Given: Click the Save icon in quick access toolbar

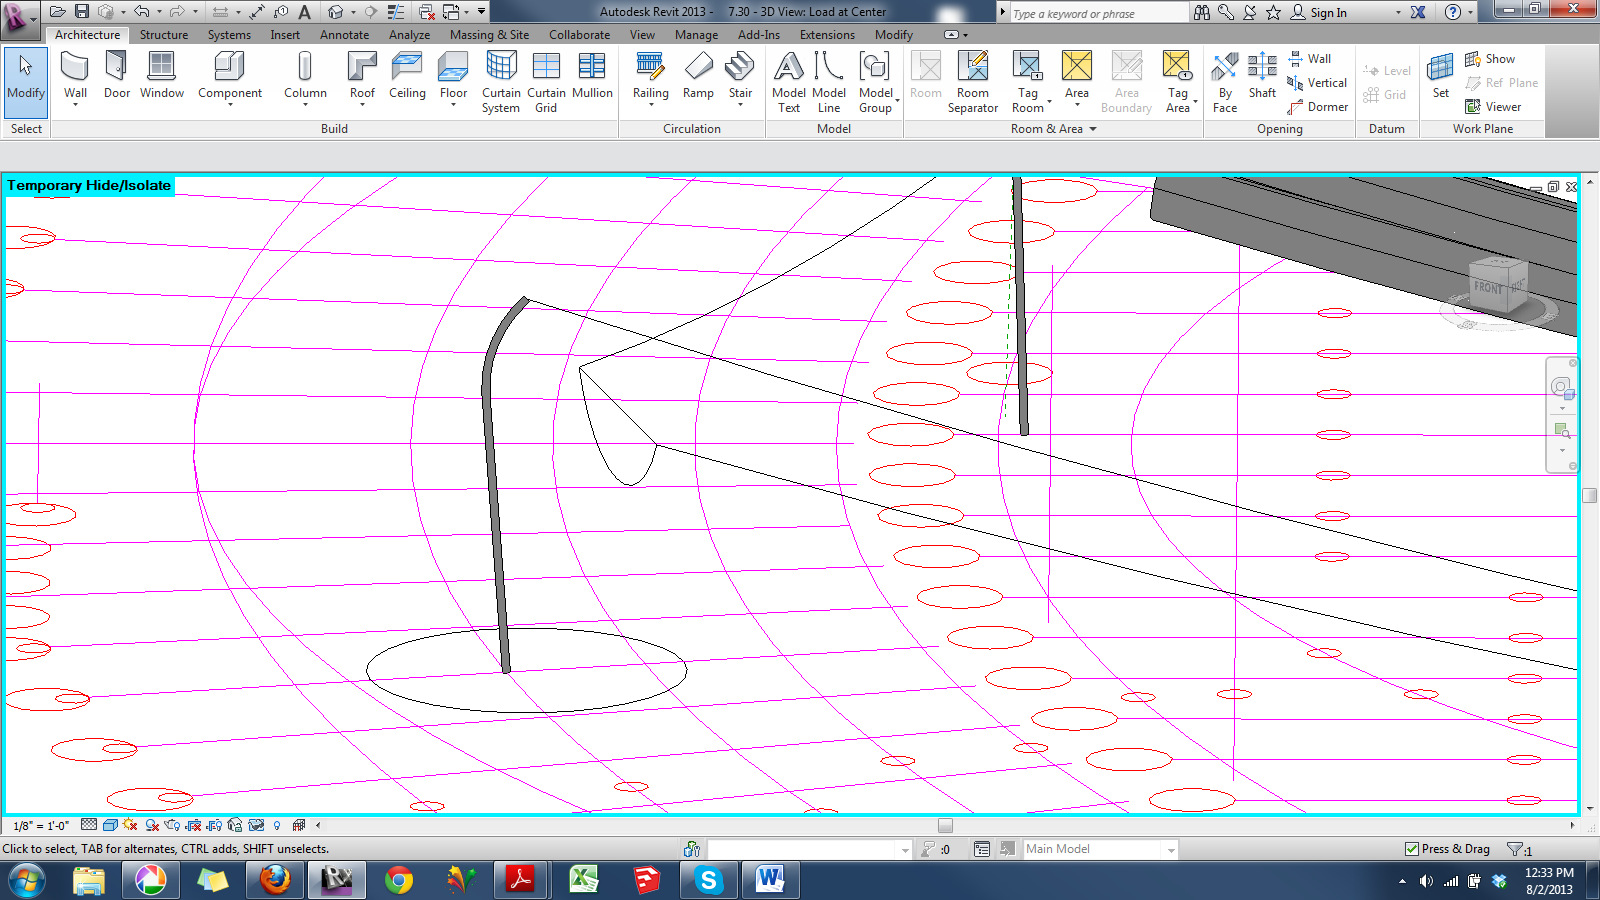Looking at the screenshot, I should pos(82,12).
